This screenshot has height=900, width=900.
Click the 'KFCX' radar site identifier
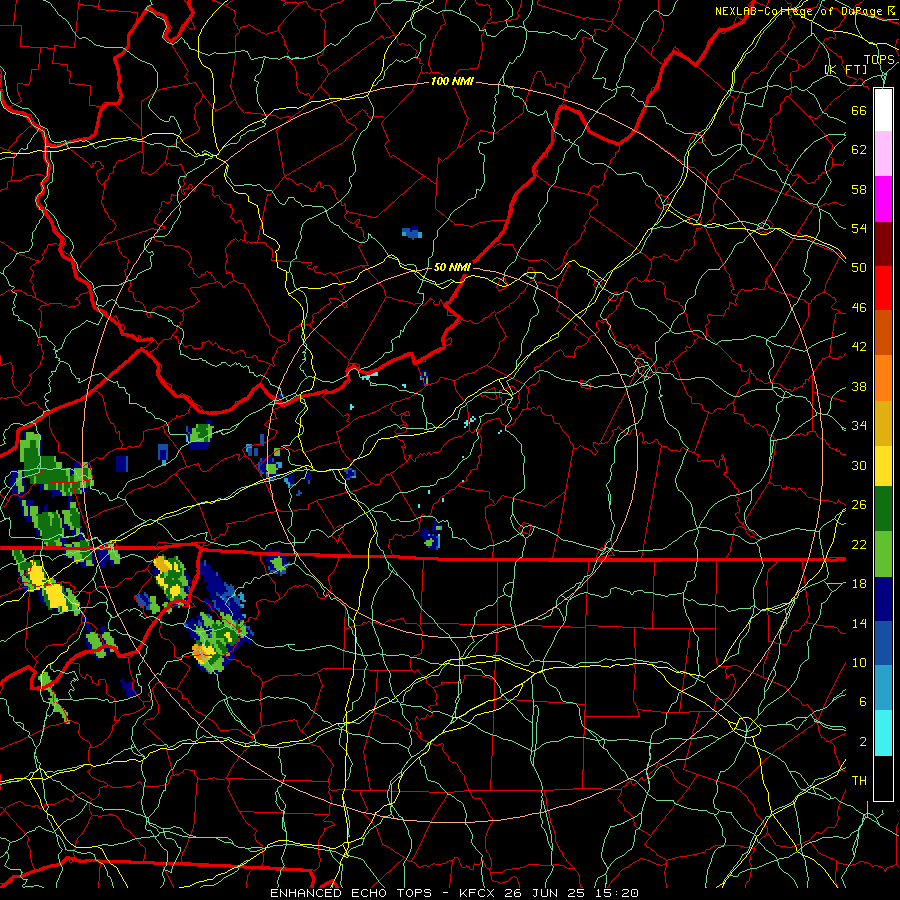(x=479, y=893)
